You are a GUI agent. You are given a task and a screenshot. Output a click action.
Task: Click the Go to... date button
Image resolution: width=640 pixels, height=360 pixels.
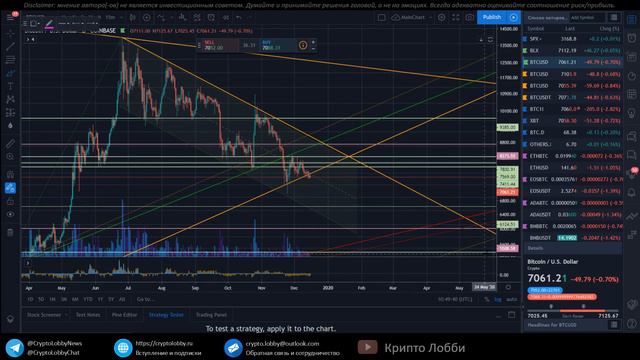(145, 299)
